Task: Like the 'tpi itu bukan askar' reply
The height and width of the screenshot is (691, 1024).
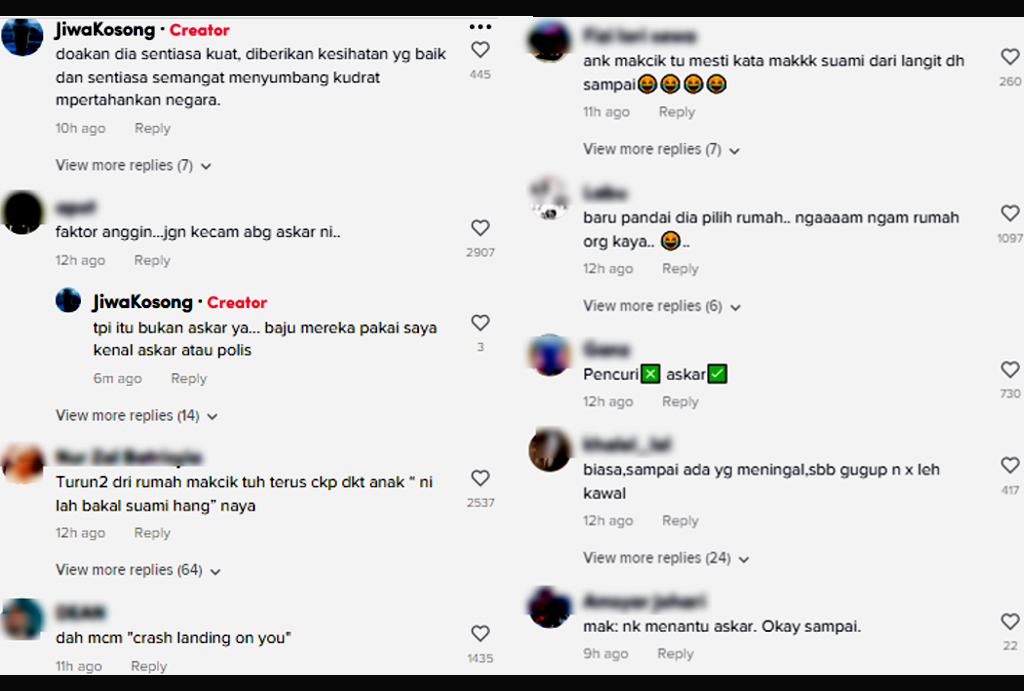Action: coord(480,323)
